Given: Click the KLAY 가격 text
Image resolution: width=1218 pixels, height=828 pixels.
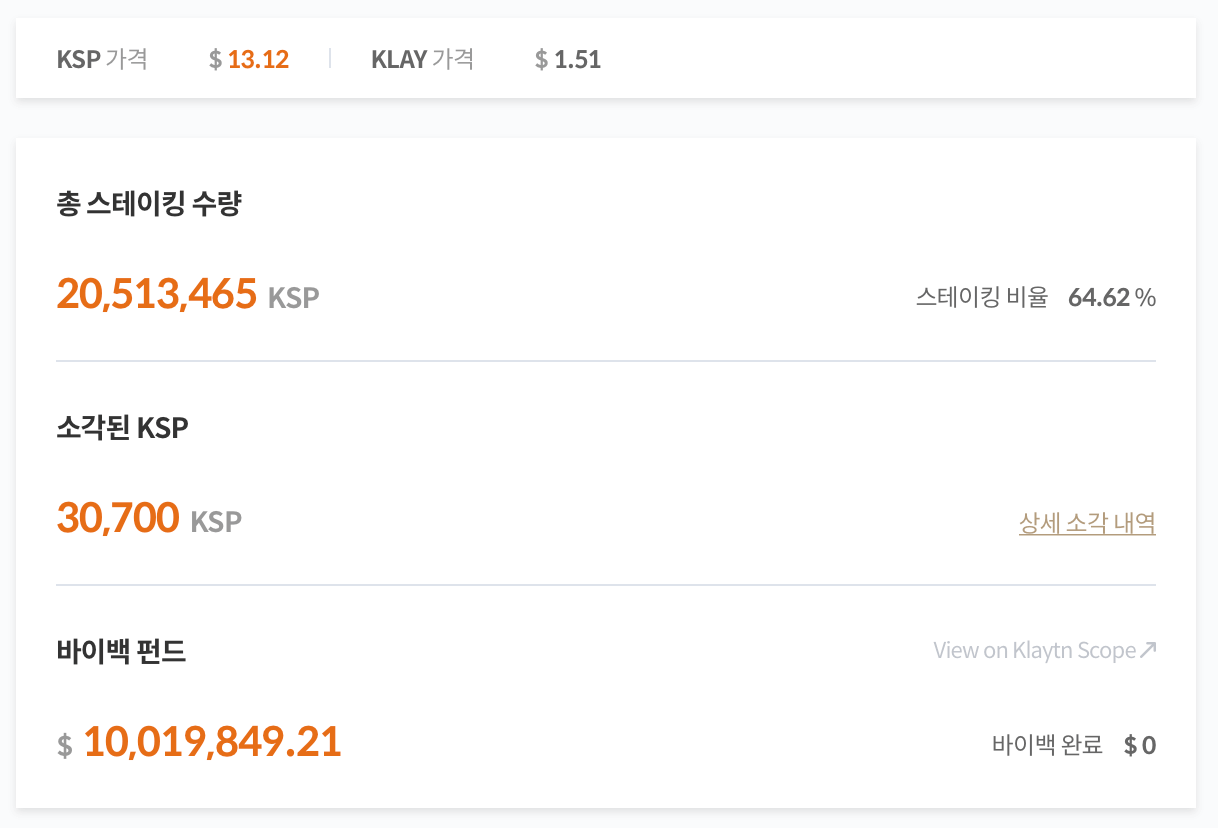Looking at the screenshot, I should (423, 60).
